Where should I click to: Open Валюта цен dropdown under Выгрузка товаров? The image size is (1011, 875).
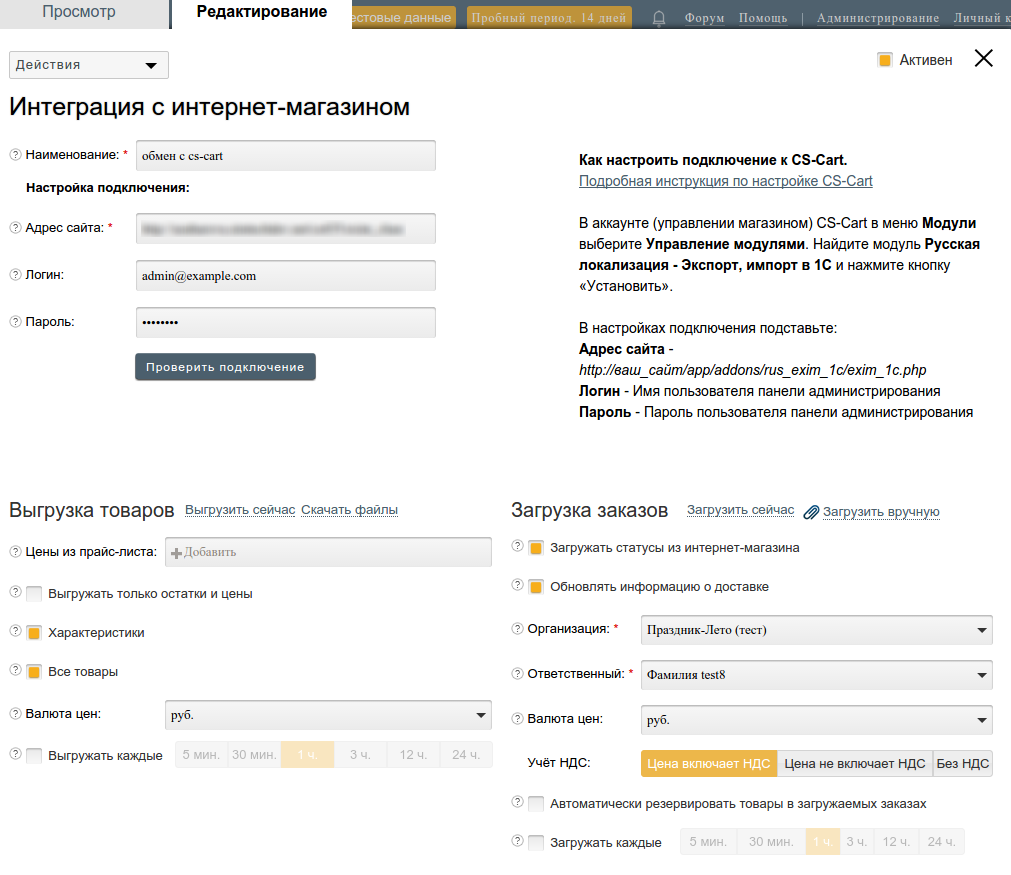(328, 715)
